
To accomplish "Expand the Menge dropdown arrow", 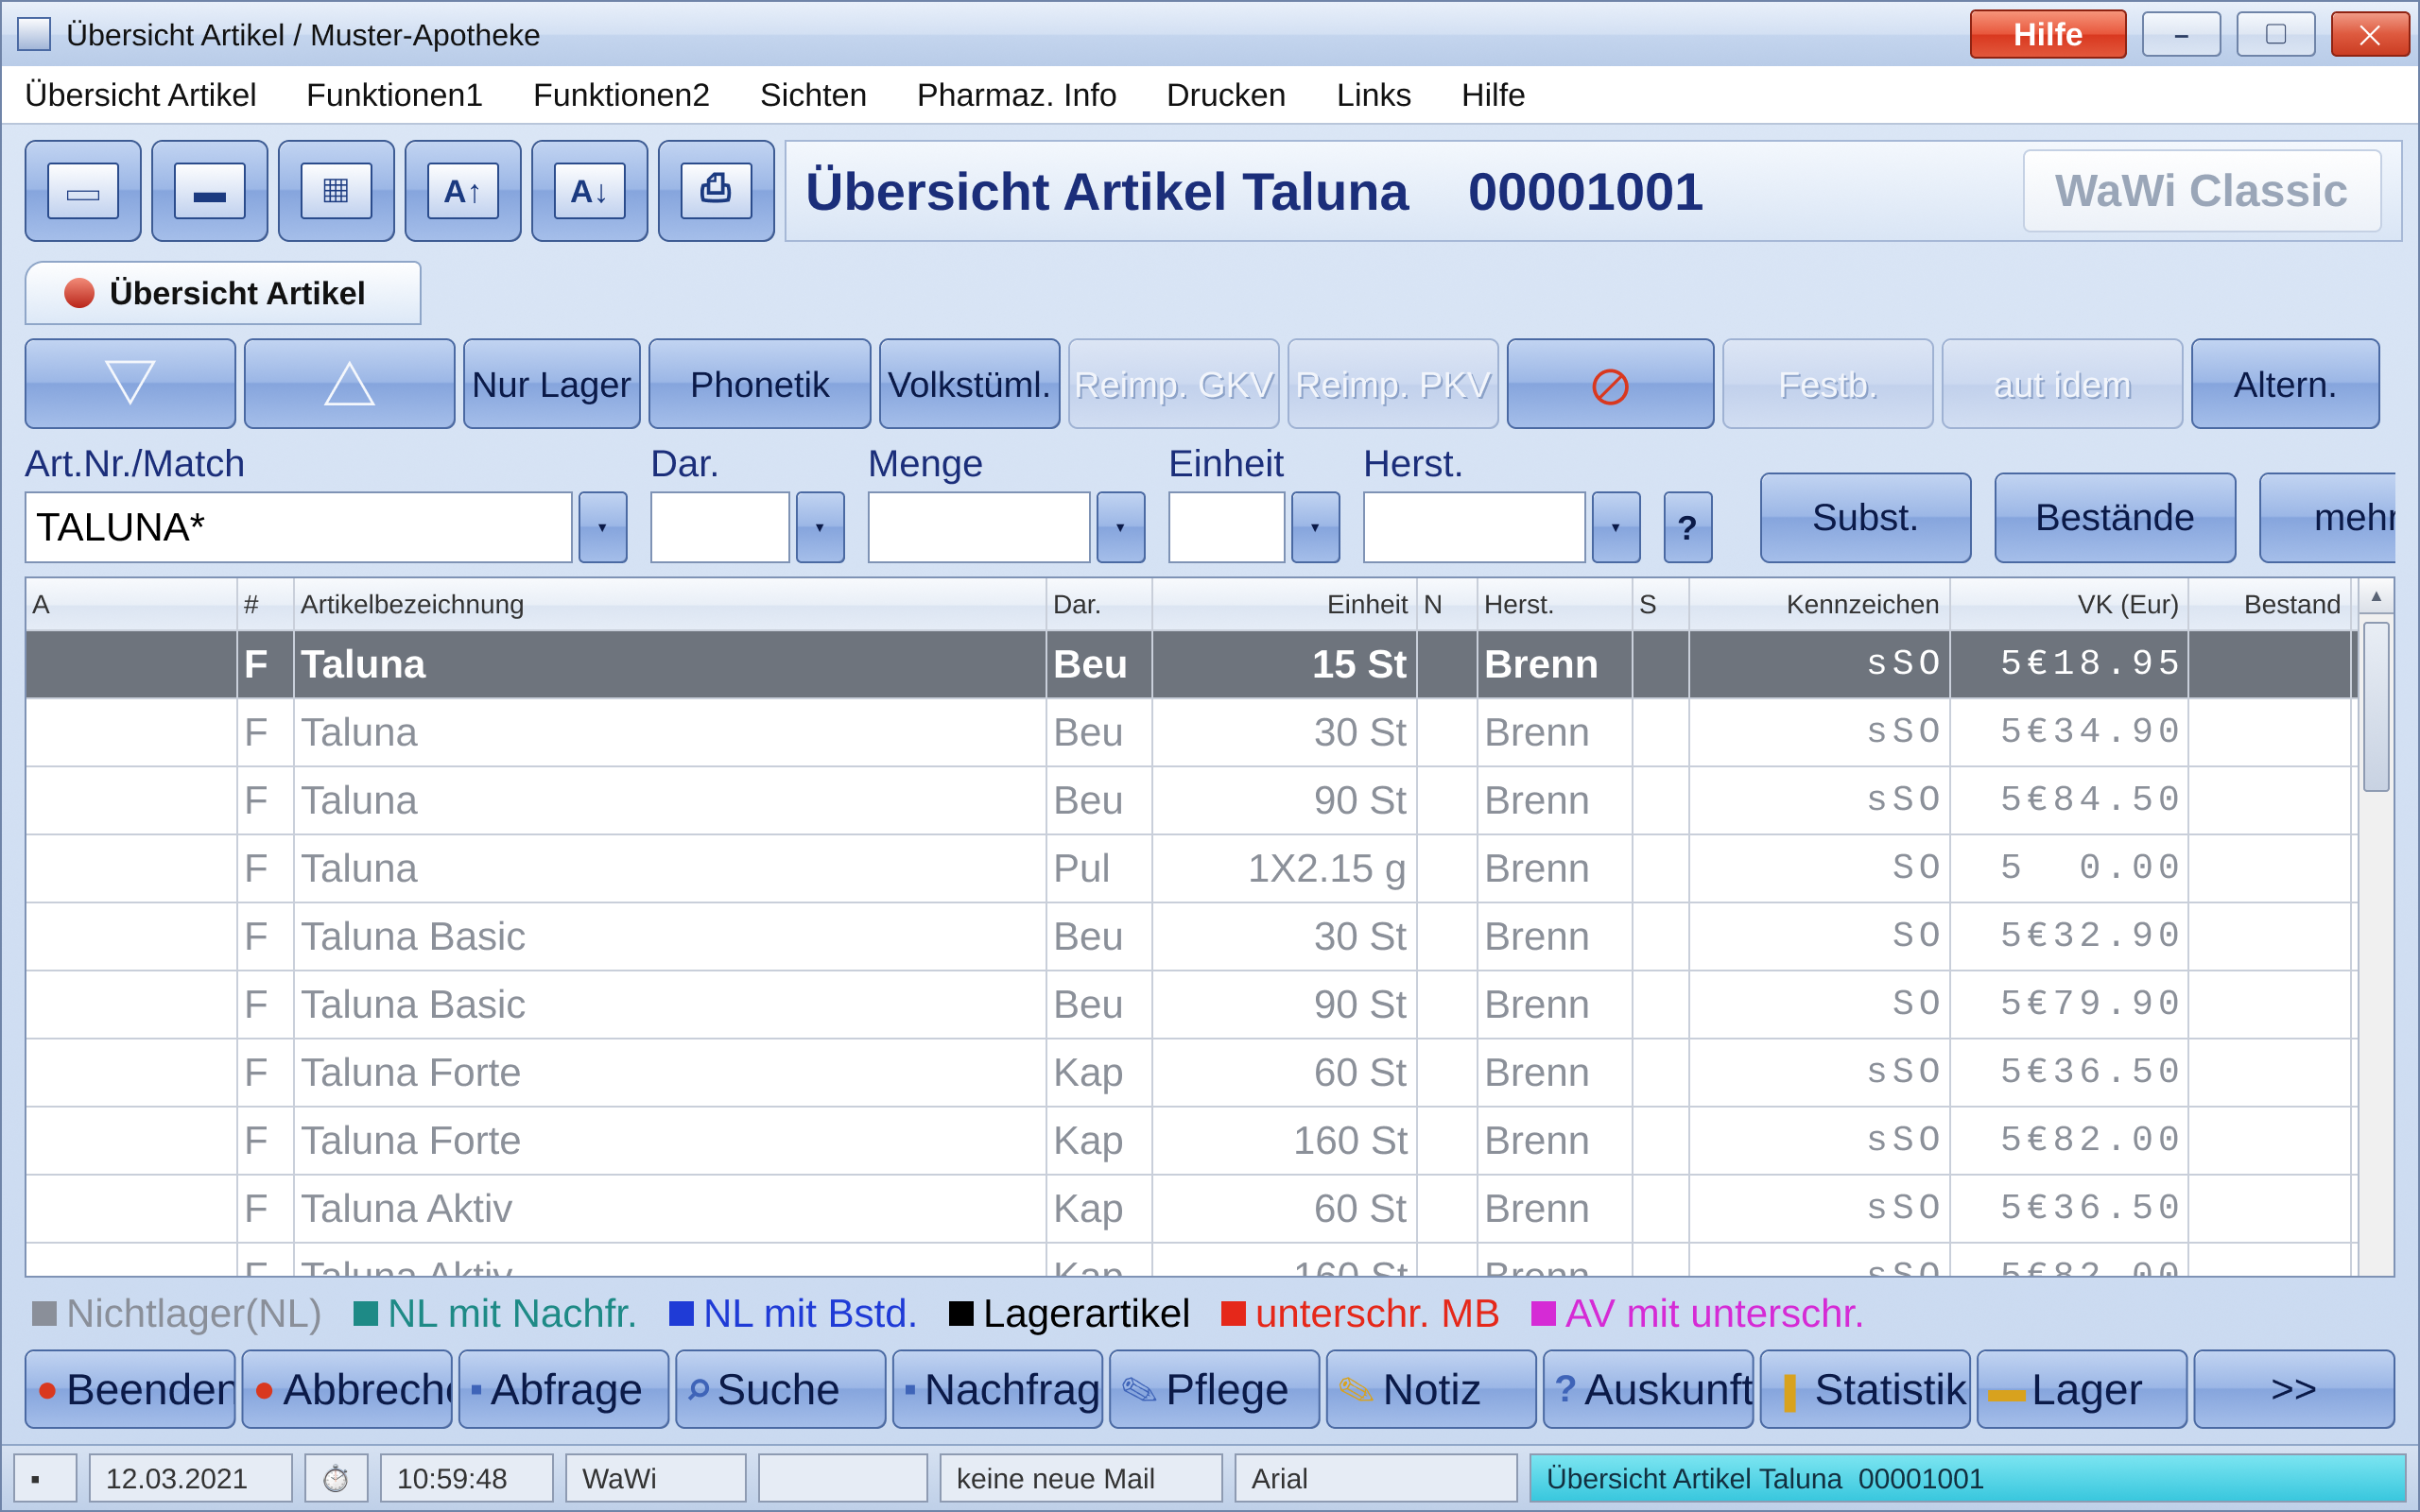I will pos(1121,527).
